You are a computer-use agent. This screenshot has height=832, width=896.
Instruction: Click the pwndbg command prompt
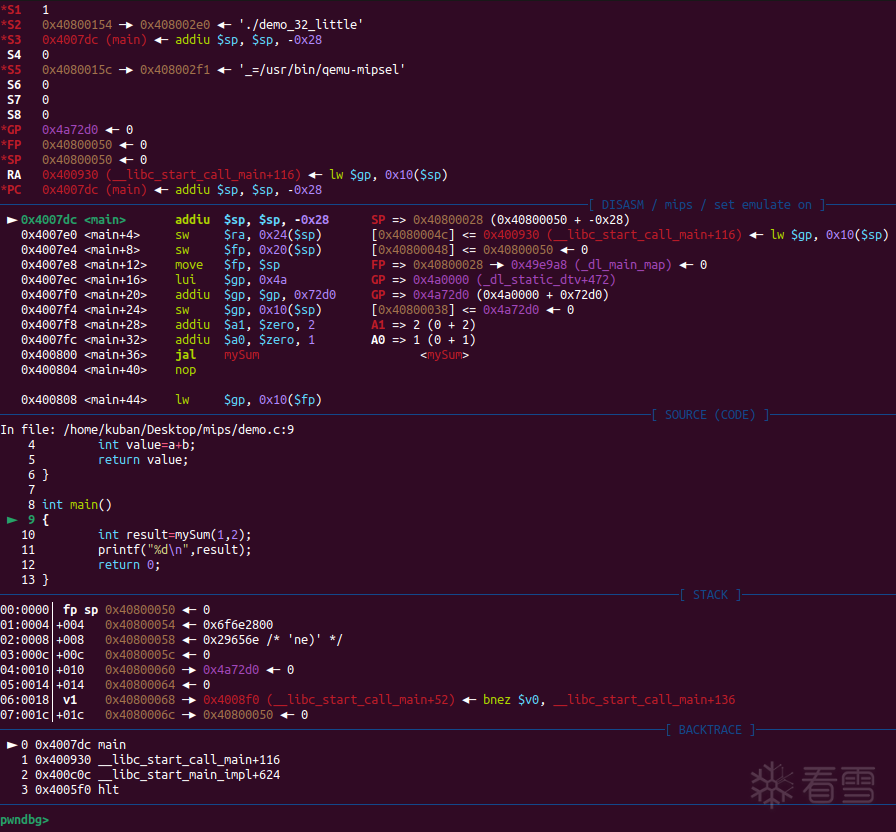tap(24, 820)
